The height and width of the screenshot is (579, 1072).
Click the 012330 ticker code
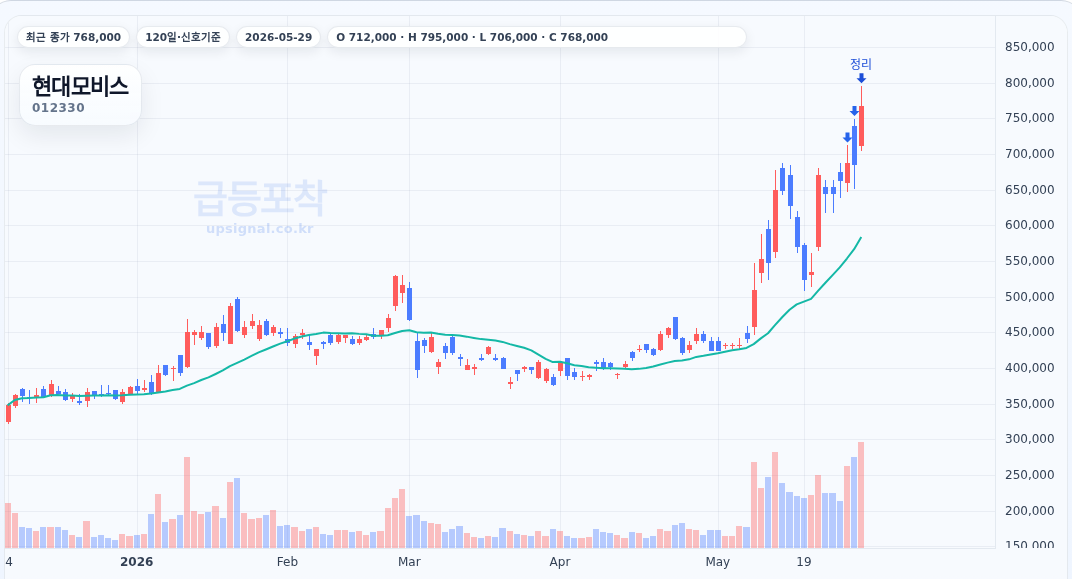[58, 108]
